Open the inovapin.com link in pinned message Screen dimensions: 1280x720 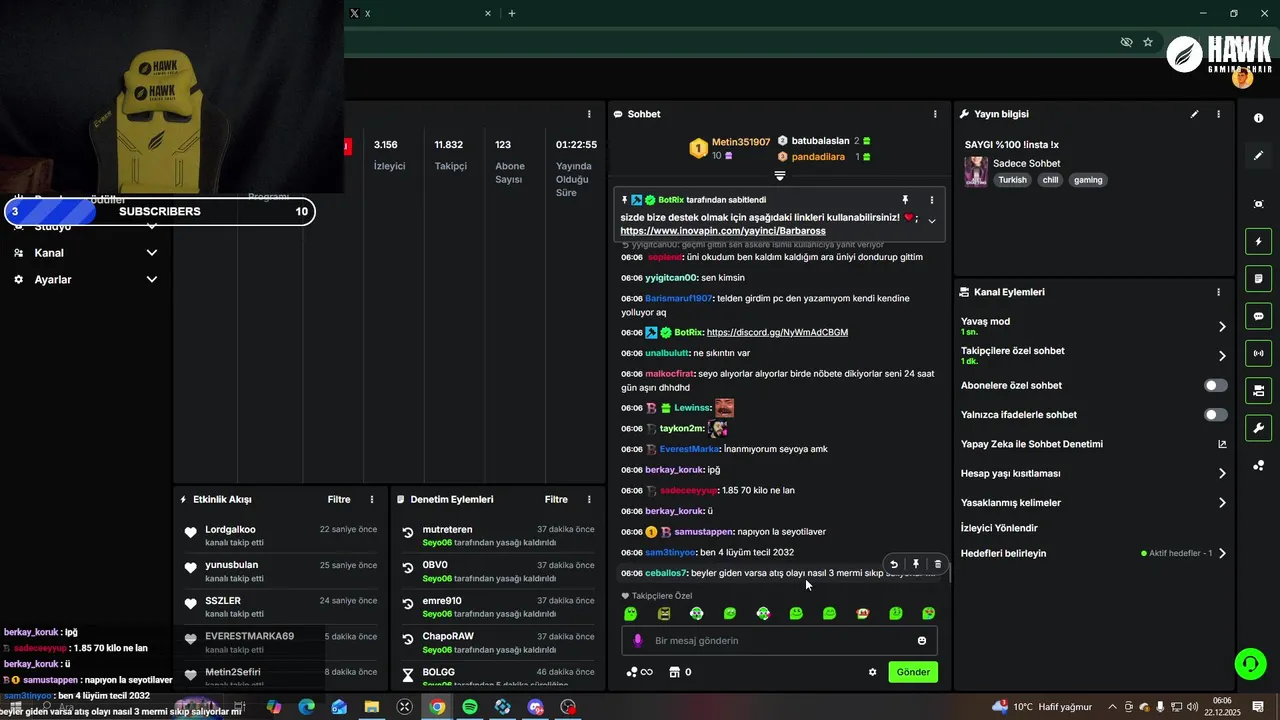(x=723, y=231)
